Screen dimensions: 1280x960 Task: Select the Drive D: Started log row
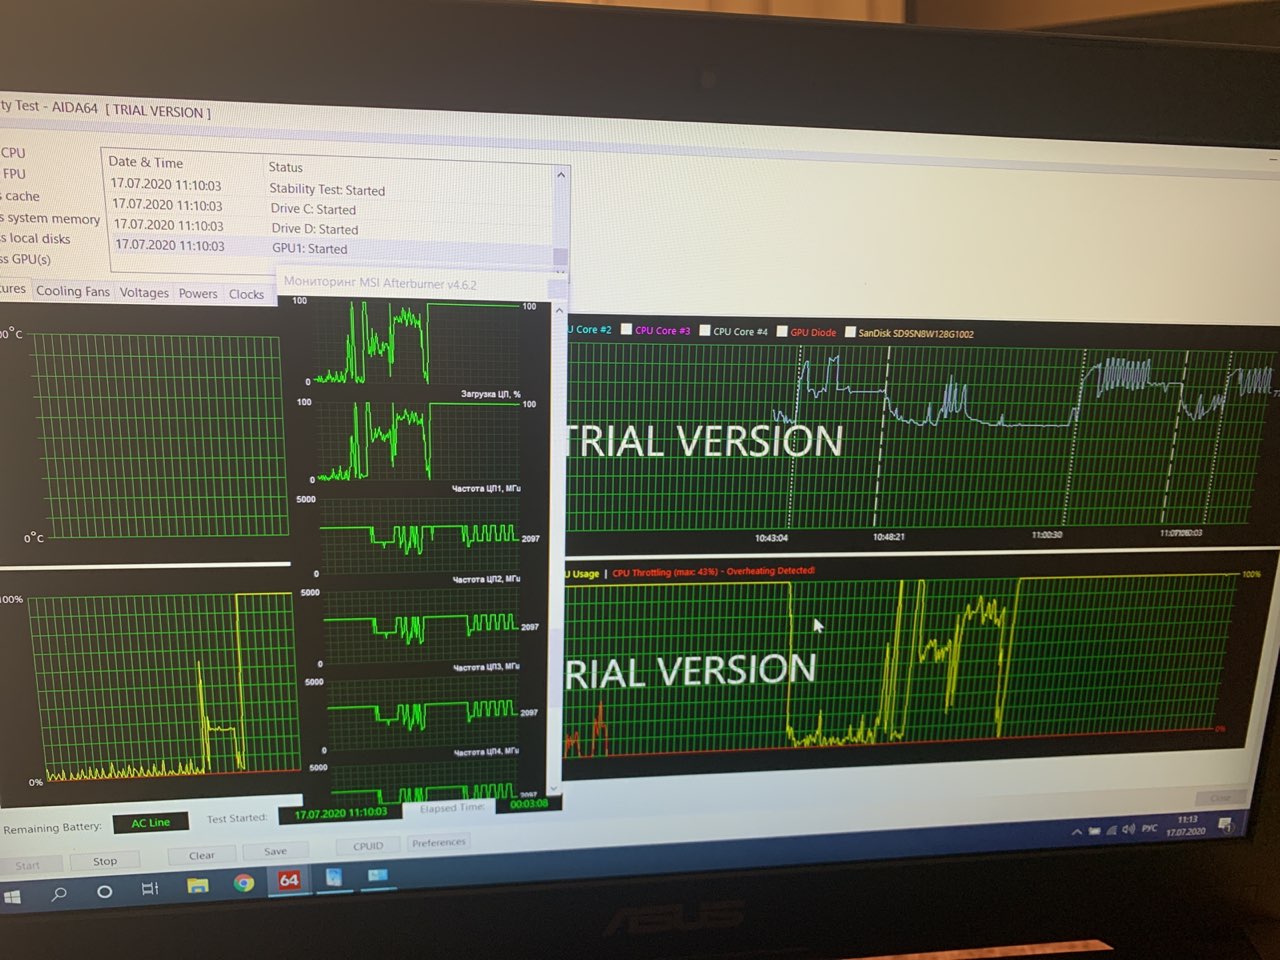click(333, 227)
